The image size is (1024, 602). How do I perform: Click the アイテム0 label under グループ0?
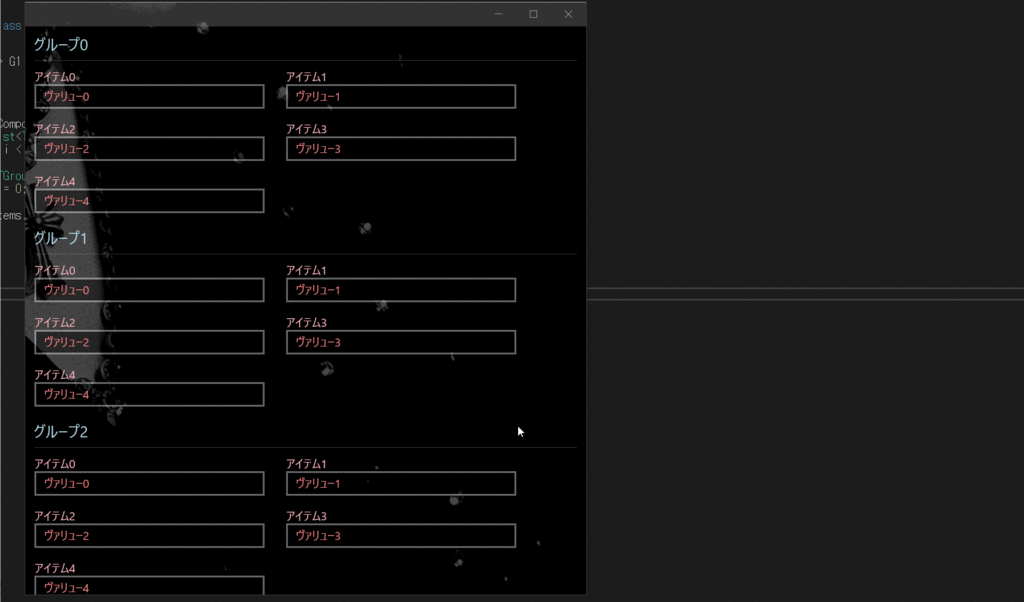[55, 77]
